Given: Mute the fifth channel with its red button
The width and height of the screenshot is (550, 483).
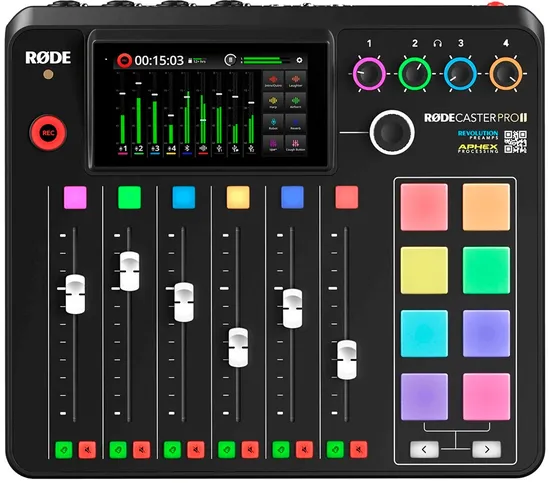Looking at the screenshot, I should 304,450.
